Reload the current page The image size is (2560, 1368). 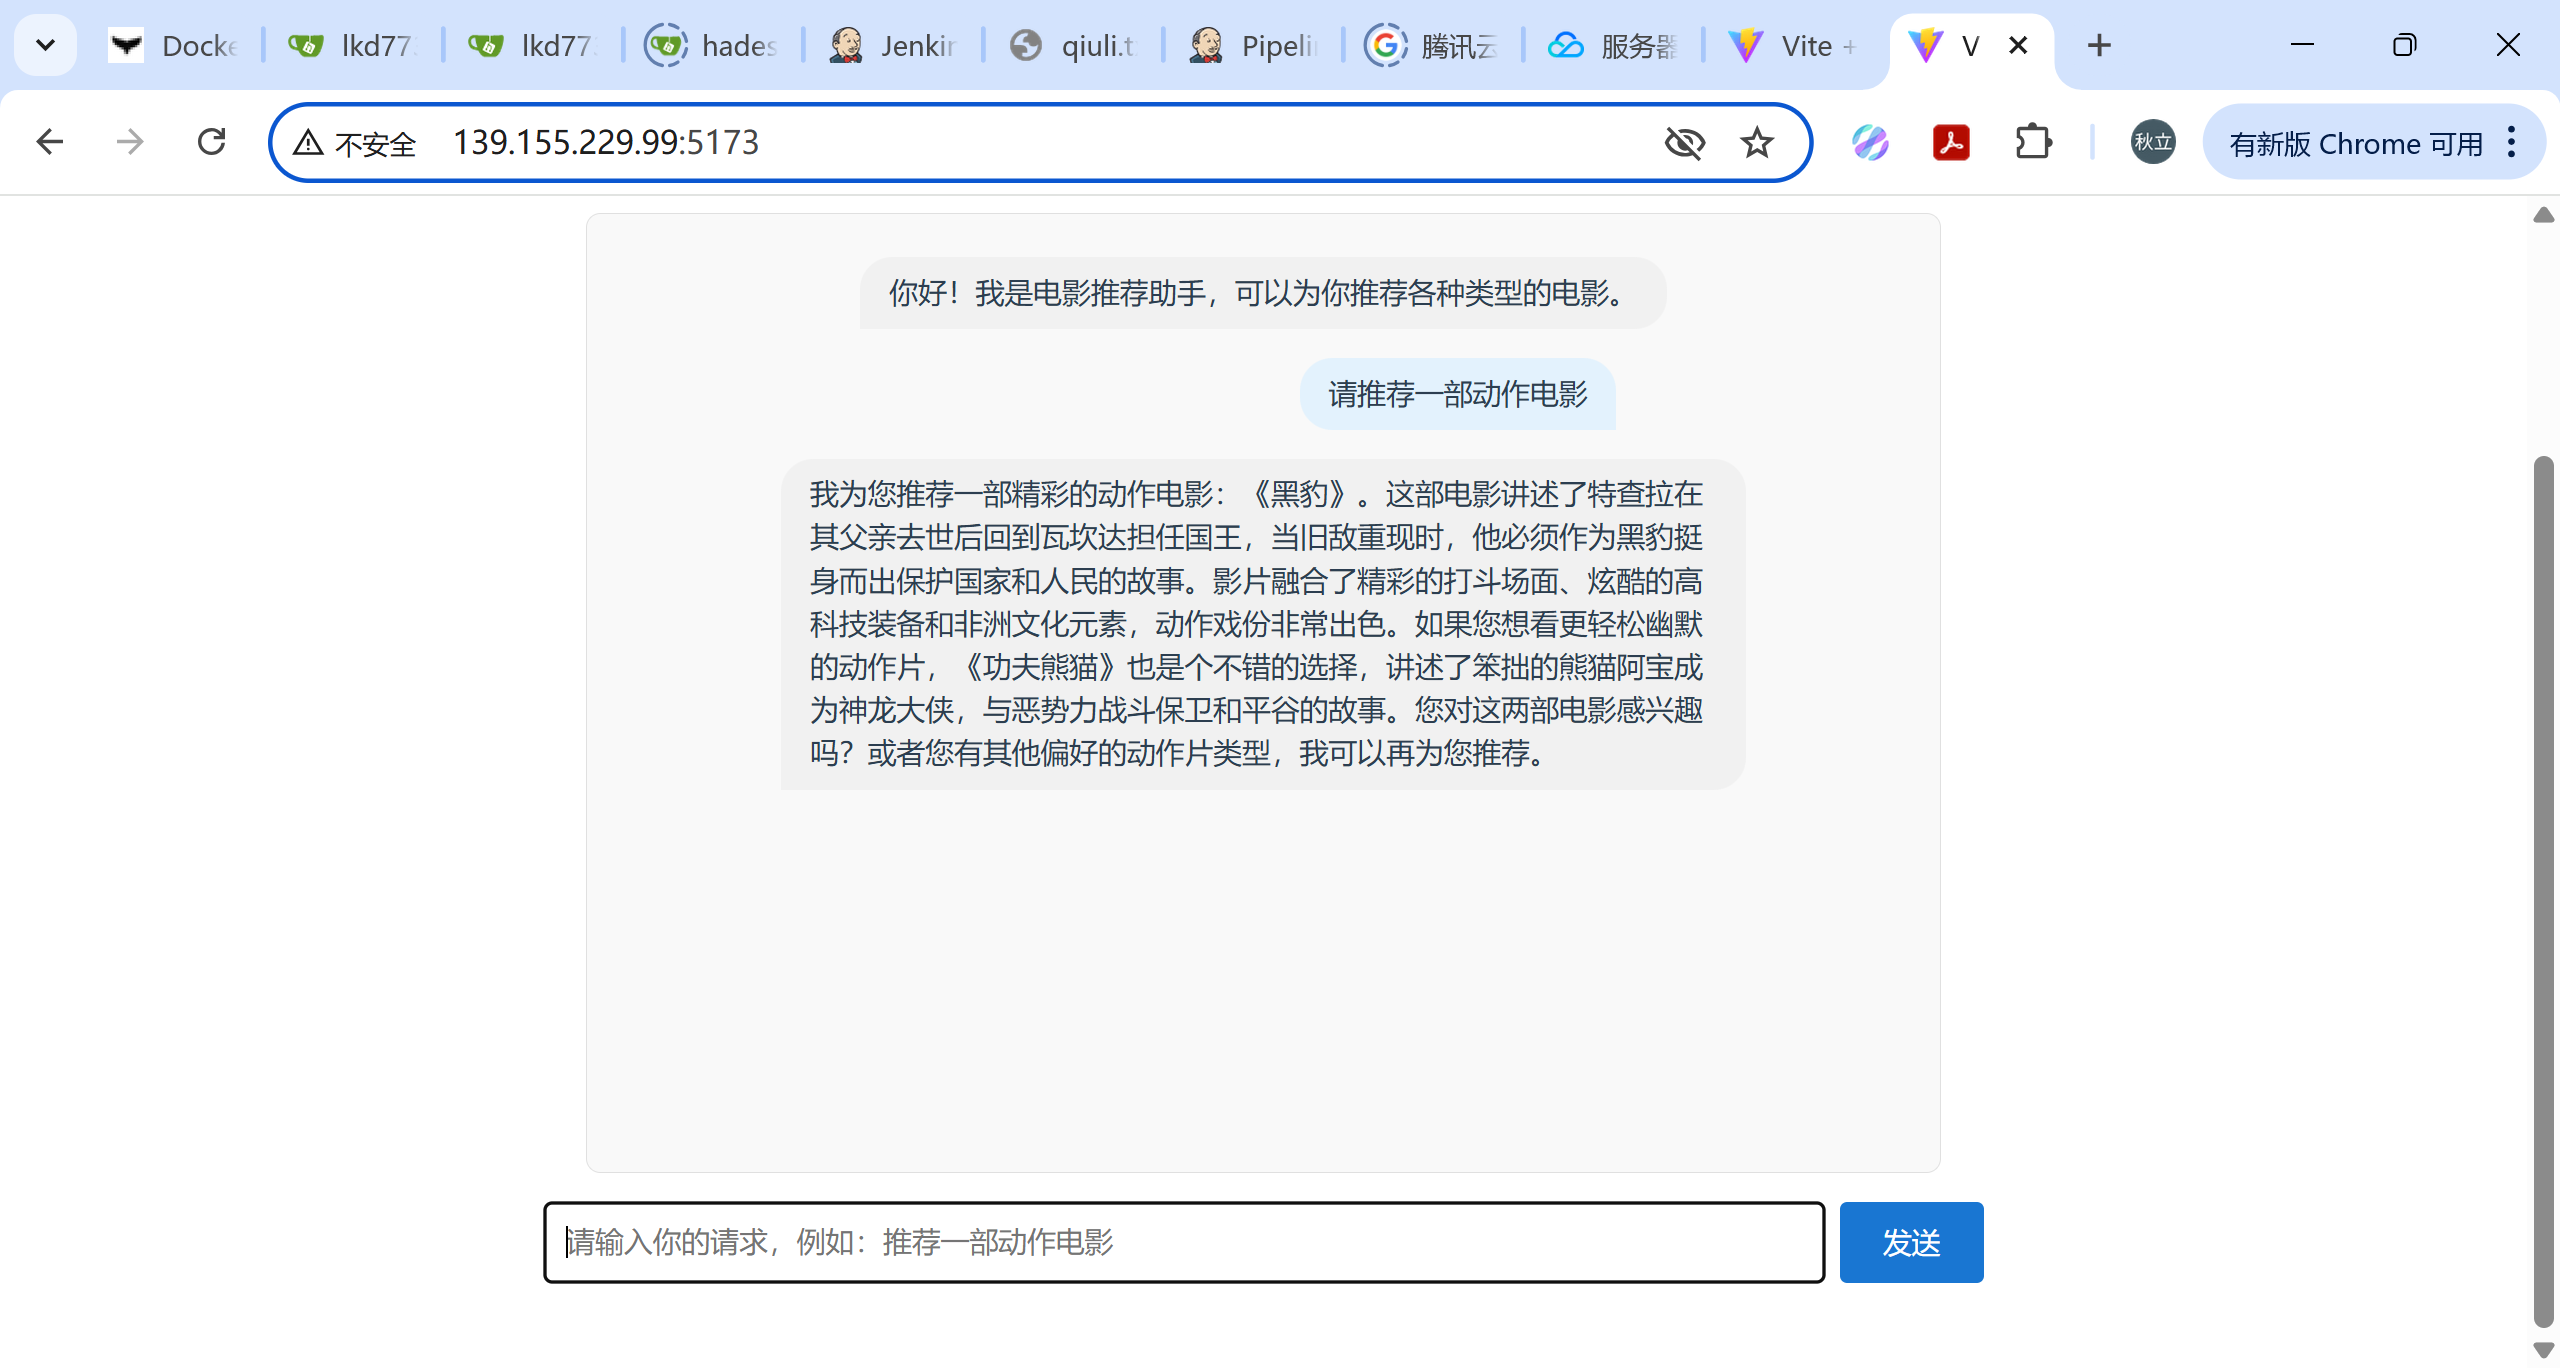pyautogui.click(x=211, y=142)
